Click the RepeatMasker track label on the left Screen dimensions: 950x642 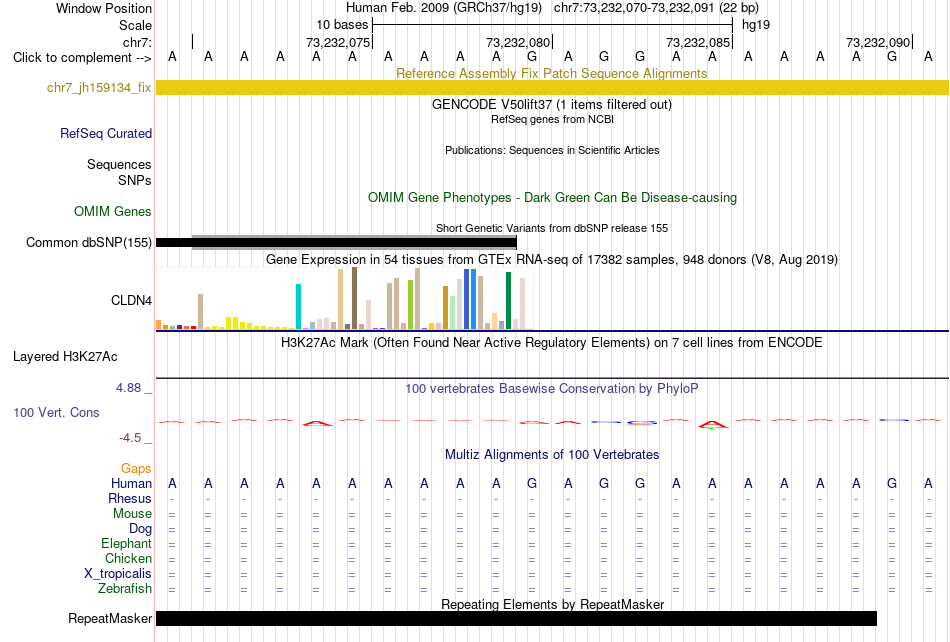[x=110, y=618]
